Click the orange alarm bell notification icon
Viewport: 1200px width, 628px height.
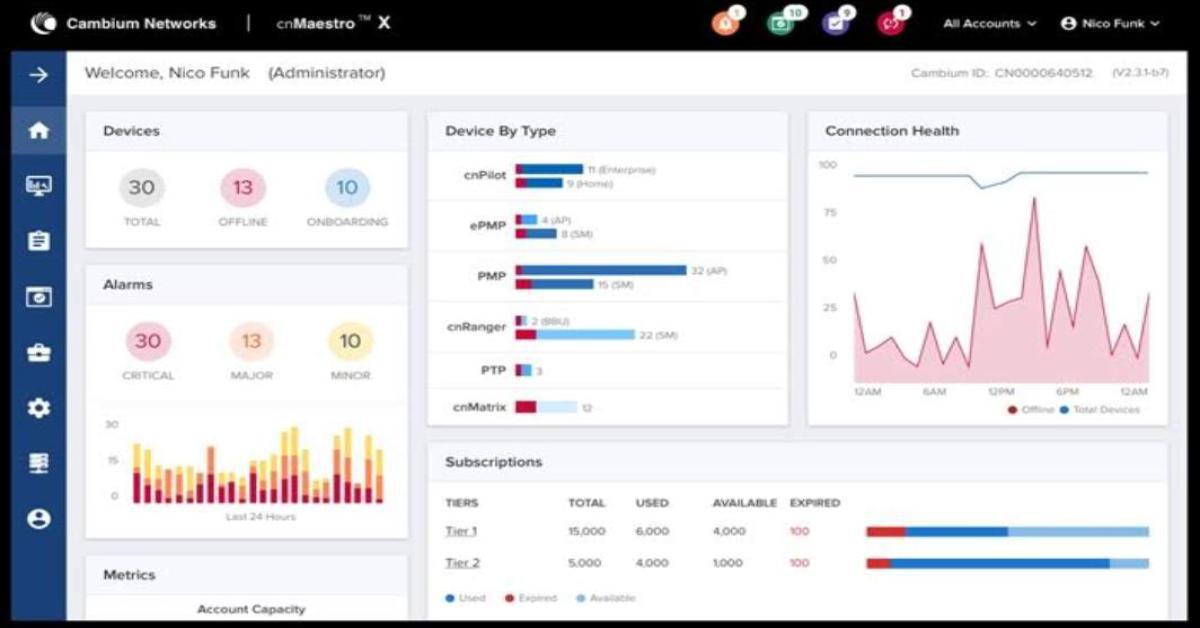point(724,23)
